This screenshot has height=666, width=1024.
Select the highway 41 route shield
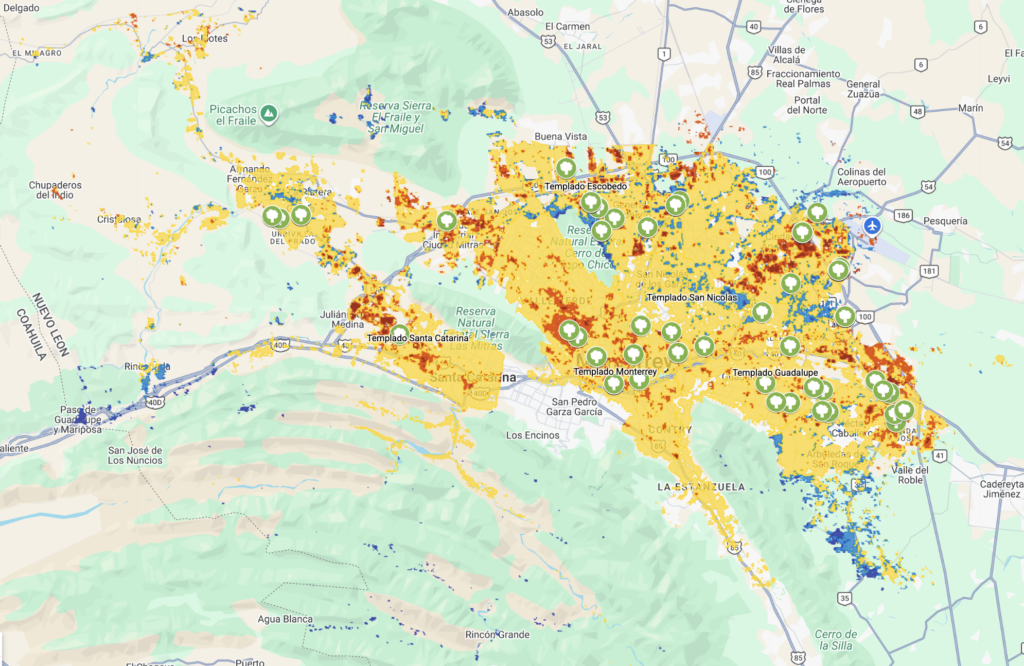coord(940,456)
